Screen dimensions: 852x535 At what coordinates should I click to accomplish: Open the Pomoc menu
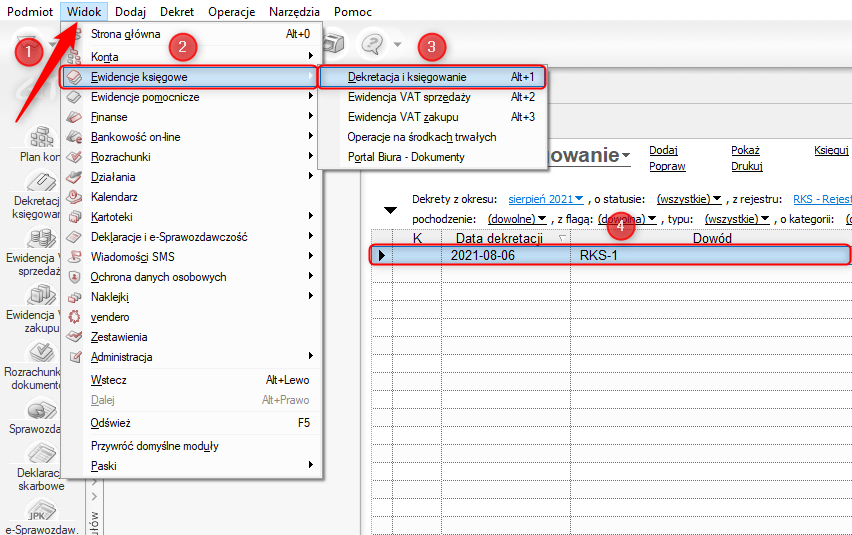[353, 11]
